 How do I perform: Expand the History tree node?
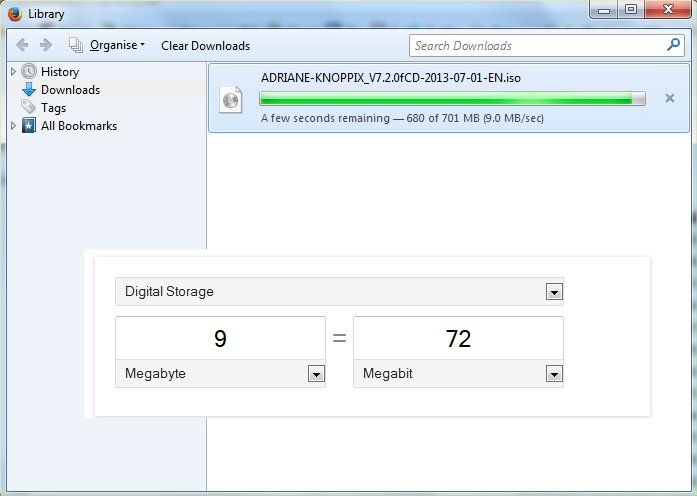(13, 72)
